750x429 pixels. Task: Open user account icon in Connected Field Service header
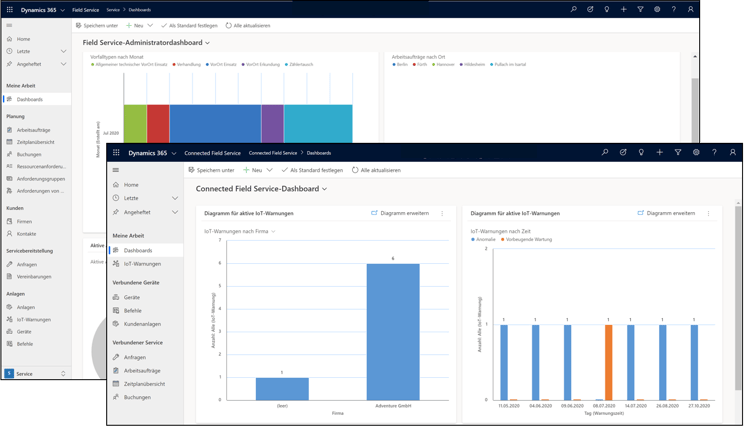click(x=732, y=153)
